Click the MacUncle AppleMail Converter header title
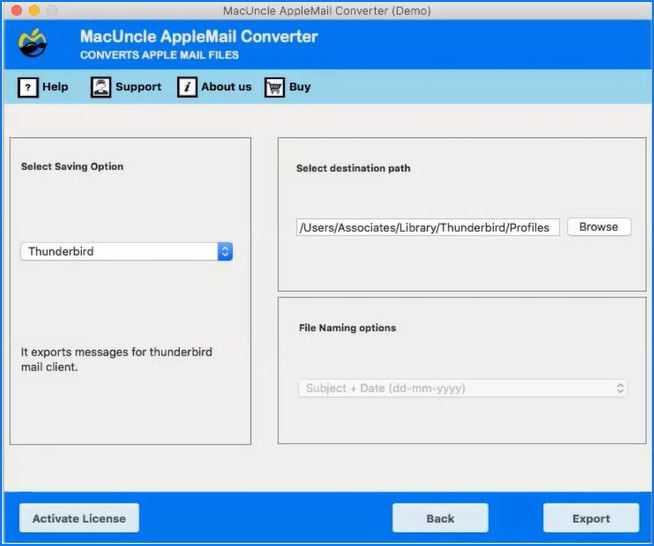Viewport: 654px width, 546px height. pyautogui.click(x=199, y=37)
